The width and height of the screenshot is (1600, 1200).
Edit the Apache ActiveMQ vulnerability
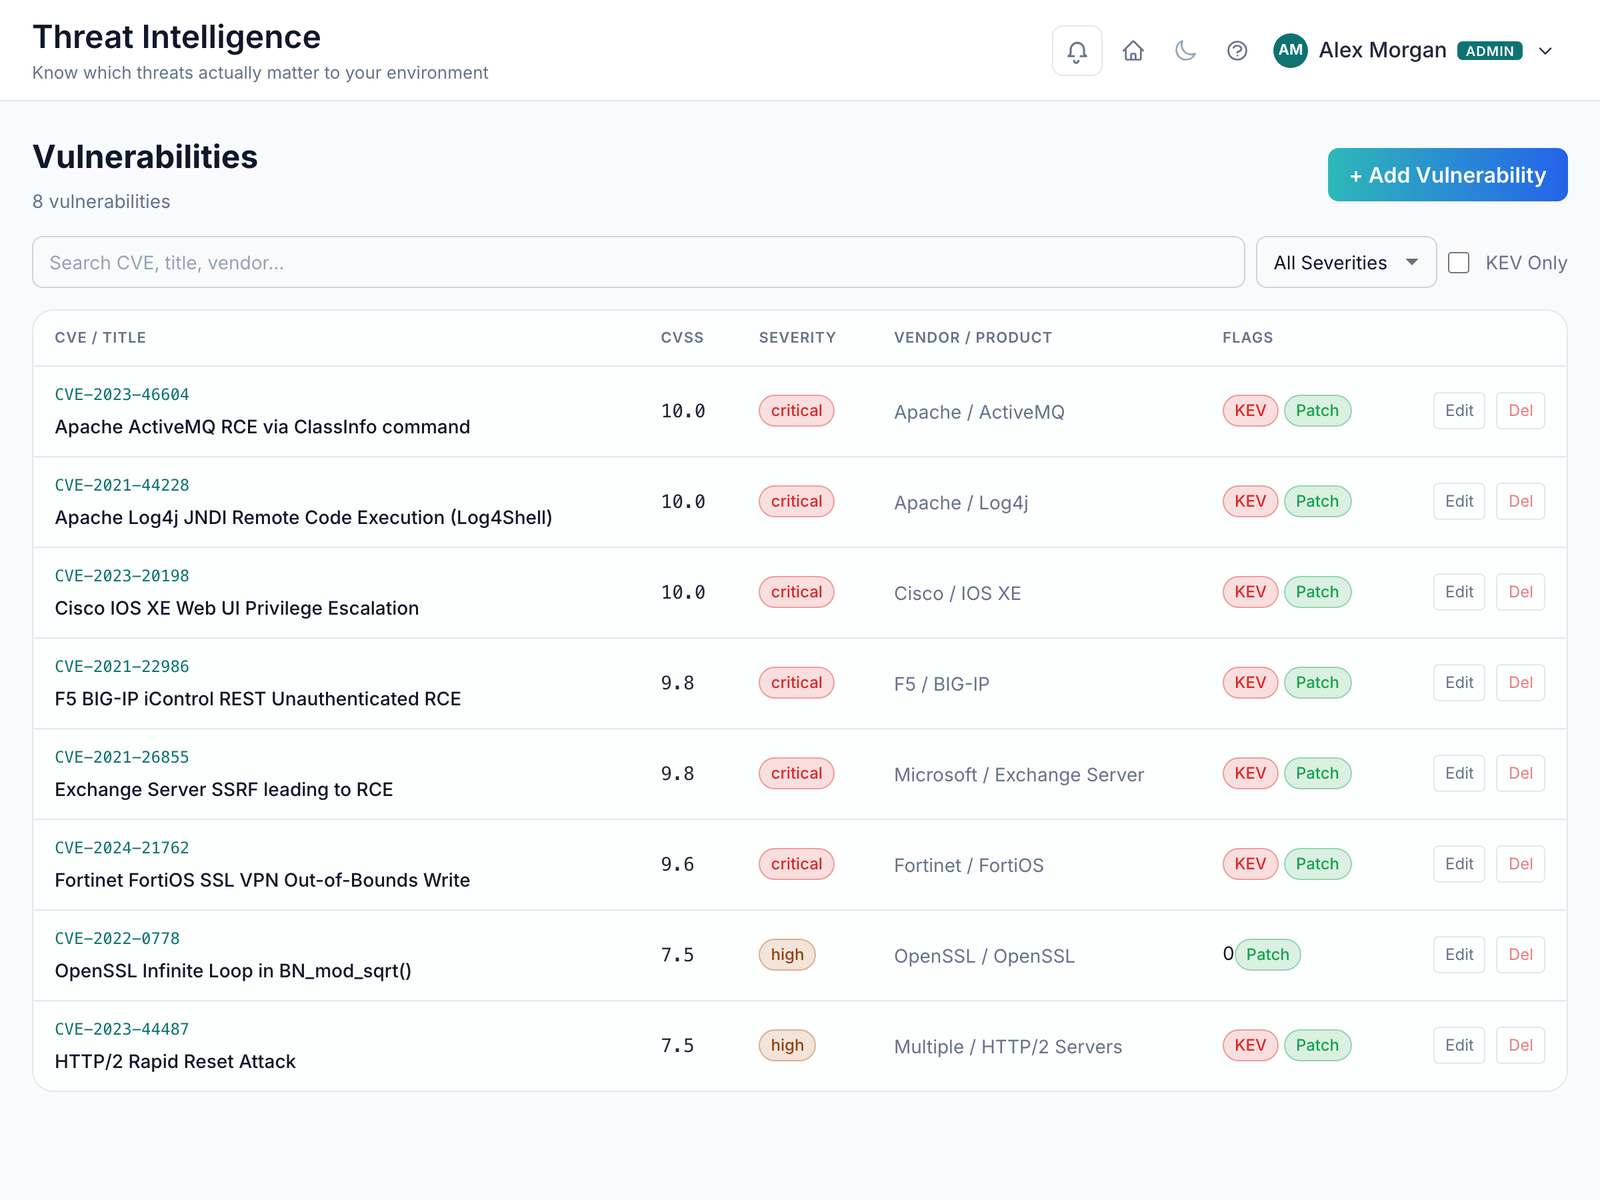[x=1459, y=411]
